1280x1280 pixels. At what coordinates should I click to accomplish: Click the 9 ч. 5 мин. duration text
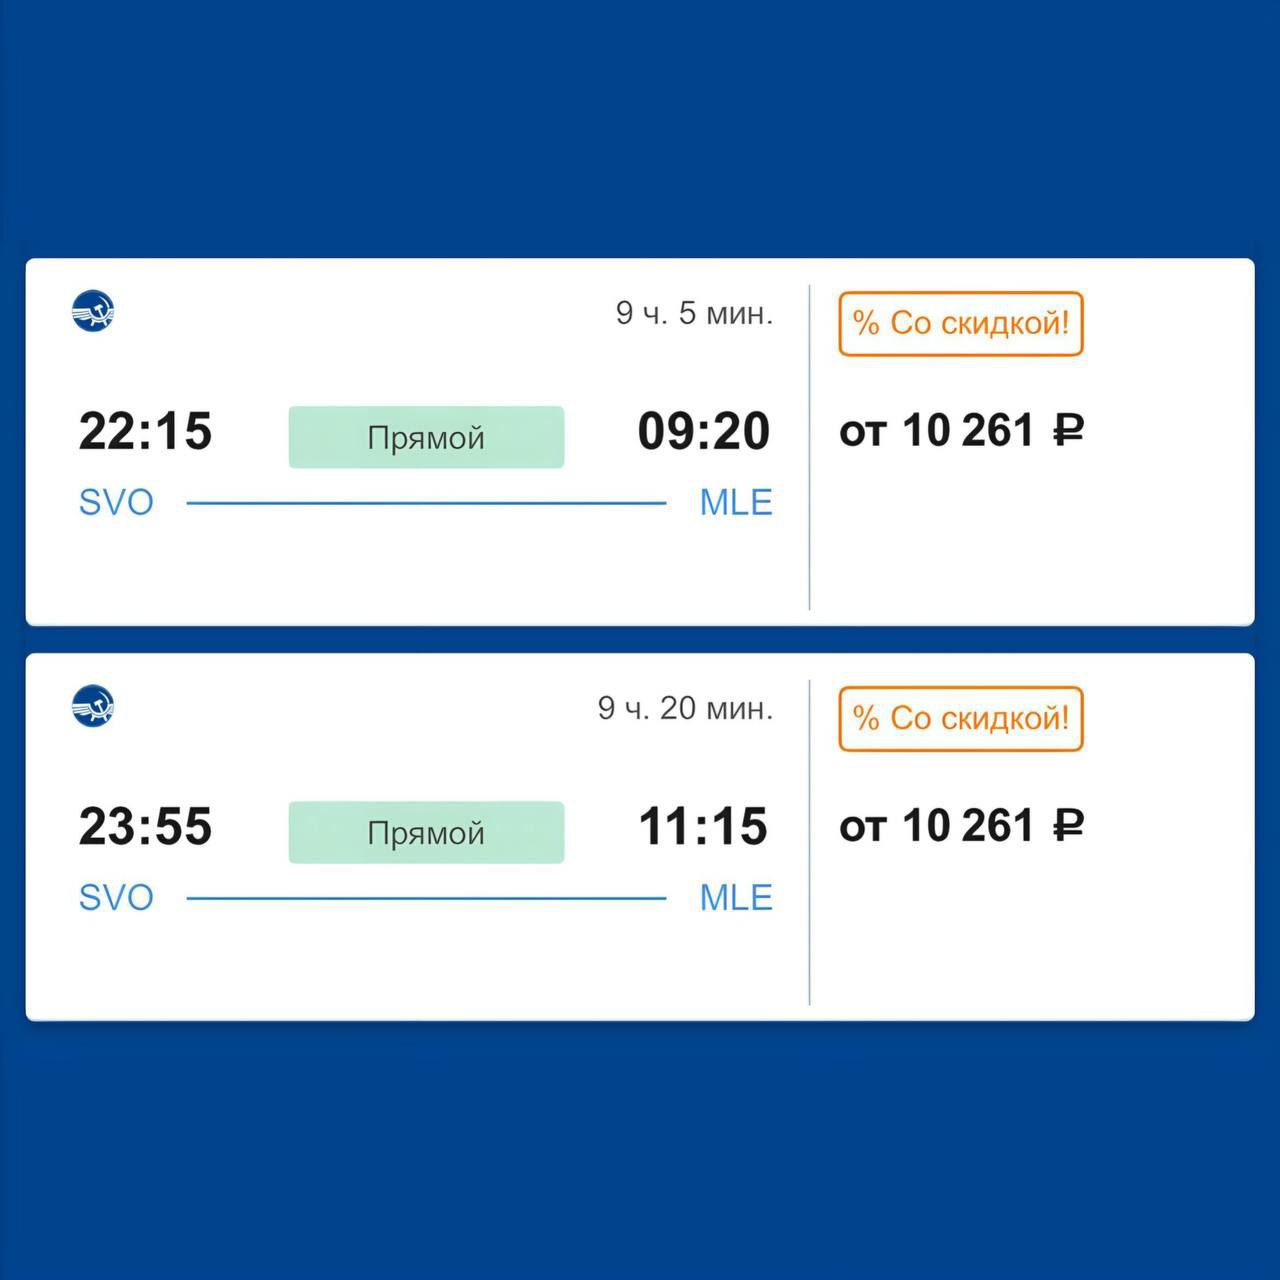(694, 313)
